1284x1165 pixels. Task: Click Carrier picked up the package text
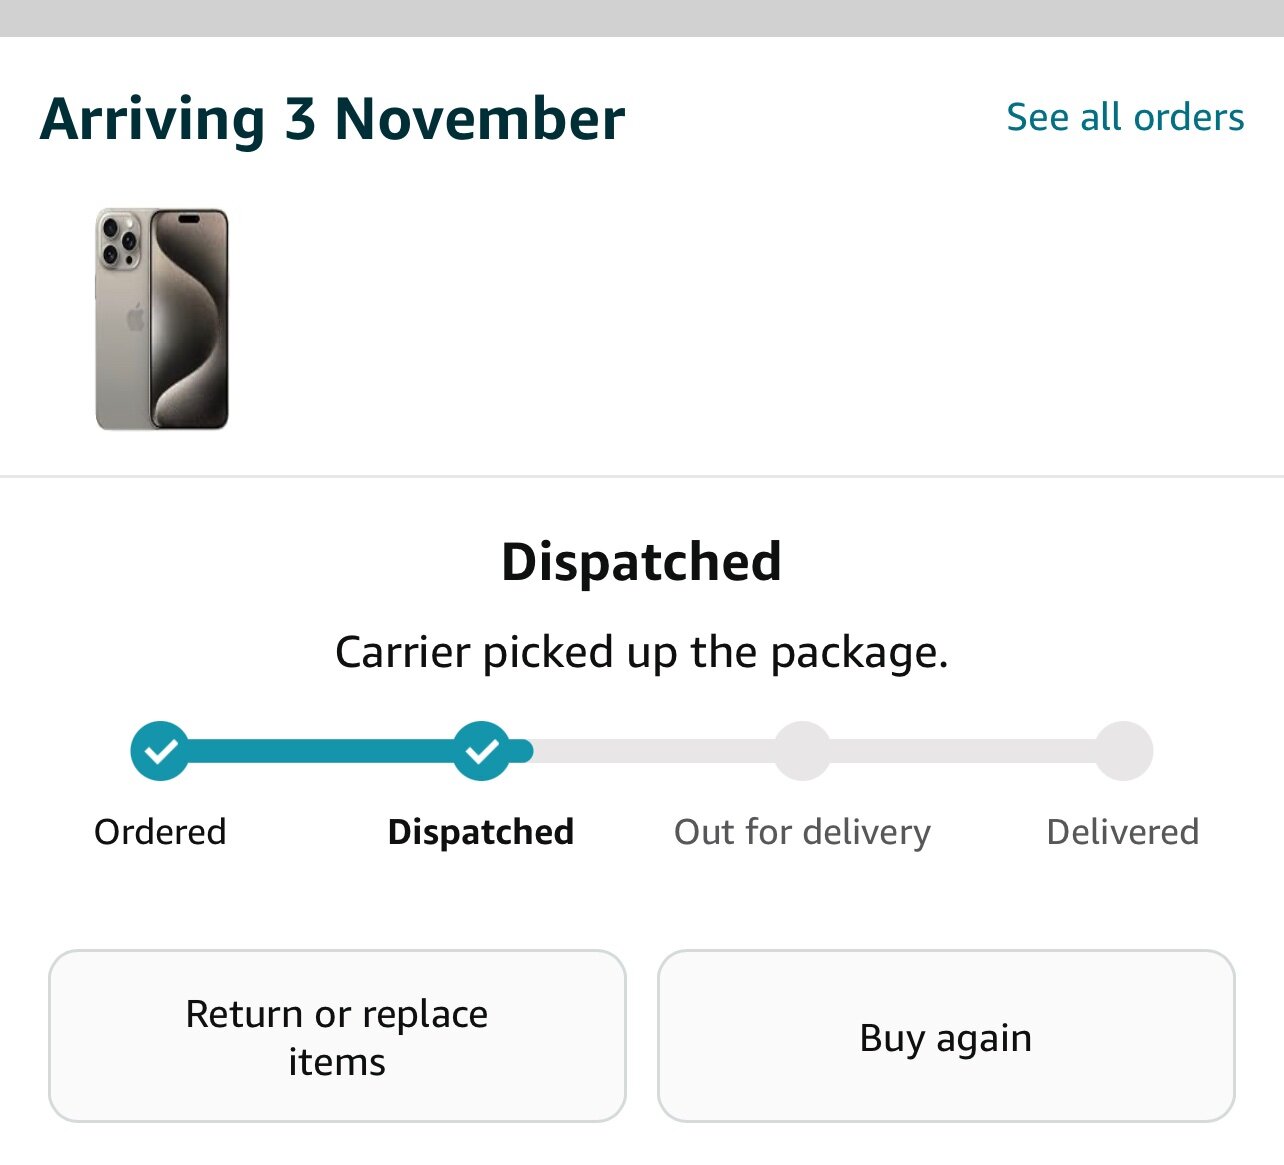pyautogui.click(x=641, y=653)
